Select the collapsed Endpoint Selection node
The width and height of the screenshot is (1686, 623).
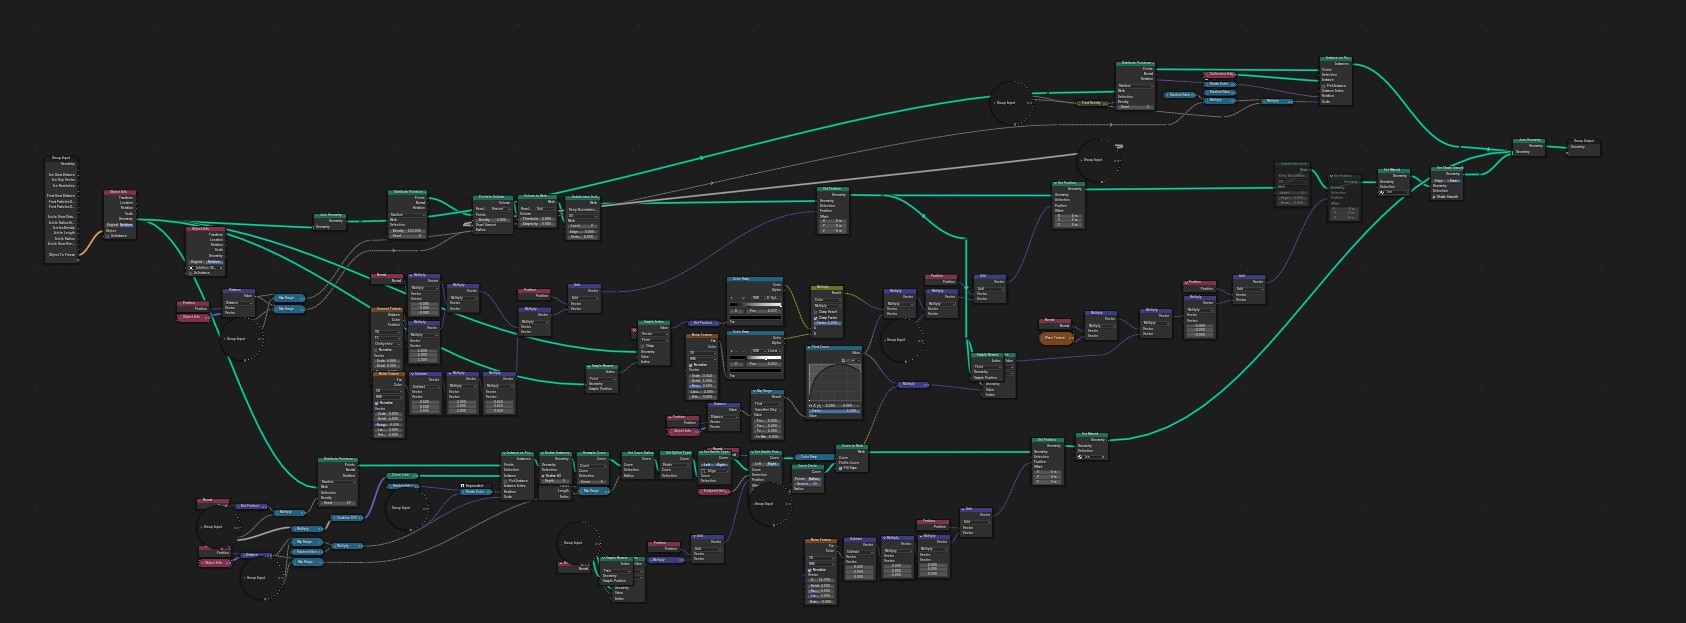[713, 491]
